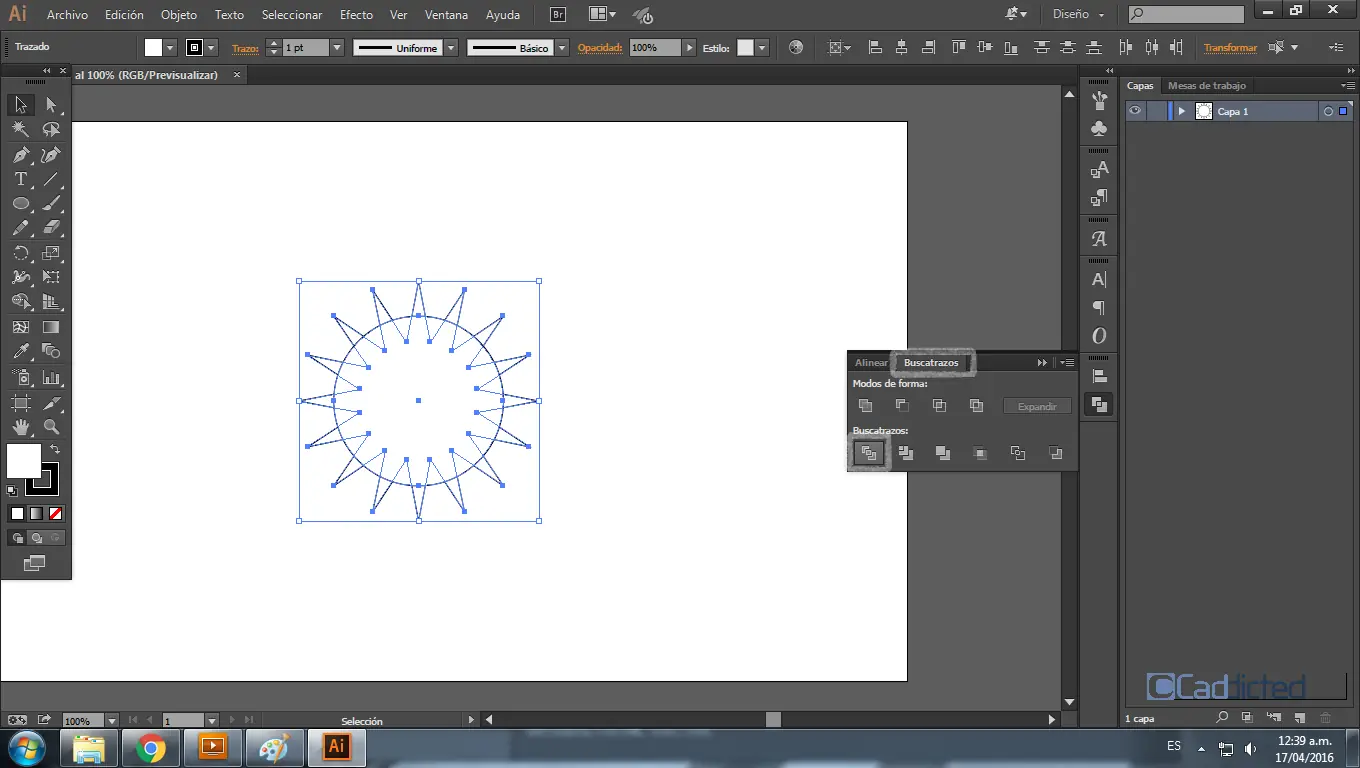Pick the Eraser tool
The image size is (1360, 768).
[51, 229]
